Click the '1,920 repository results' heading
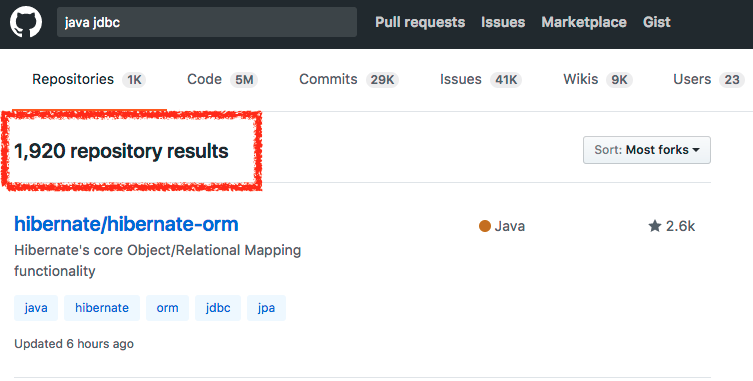This screenshot has height=381, width=753. 121,151
